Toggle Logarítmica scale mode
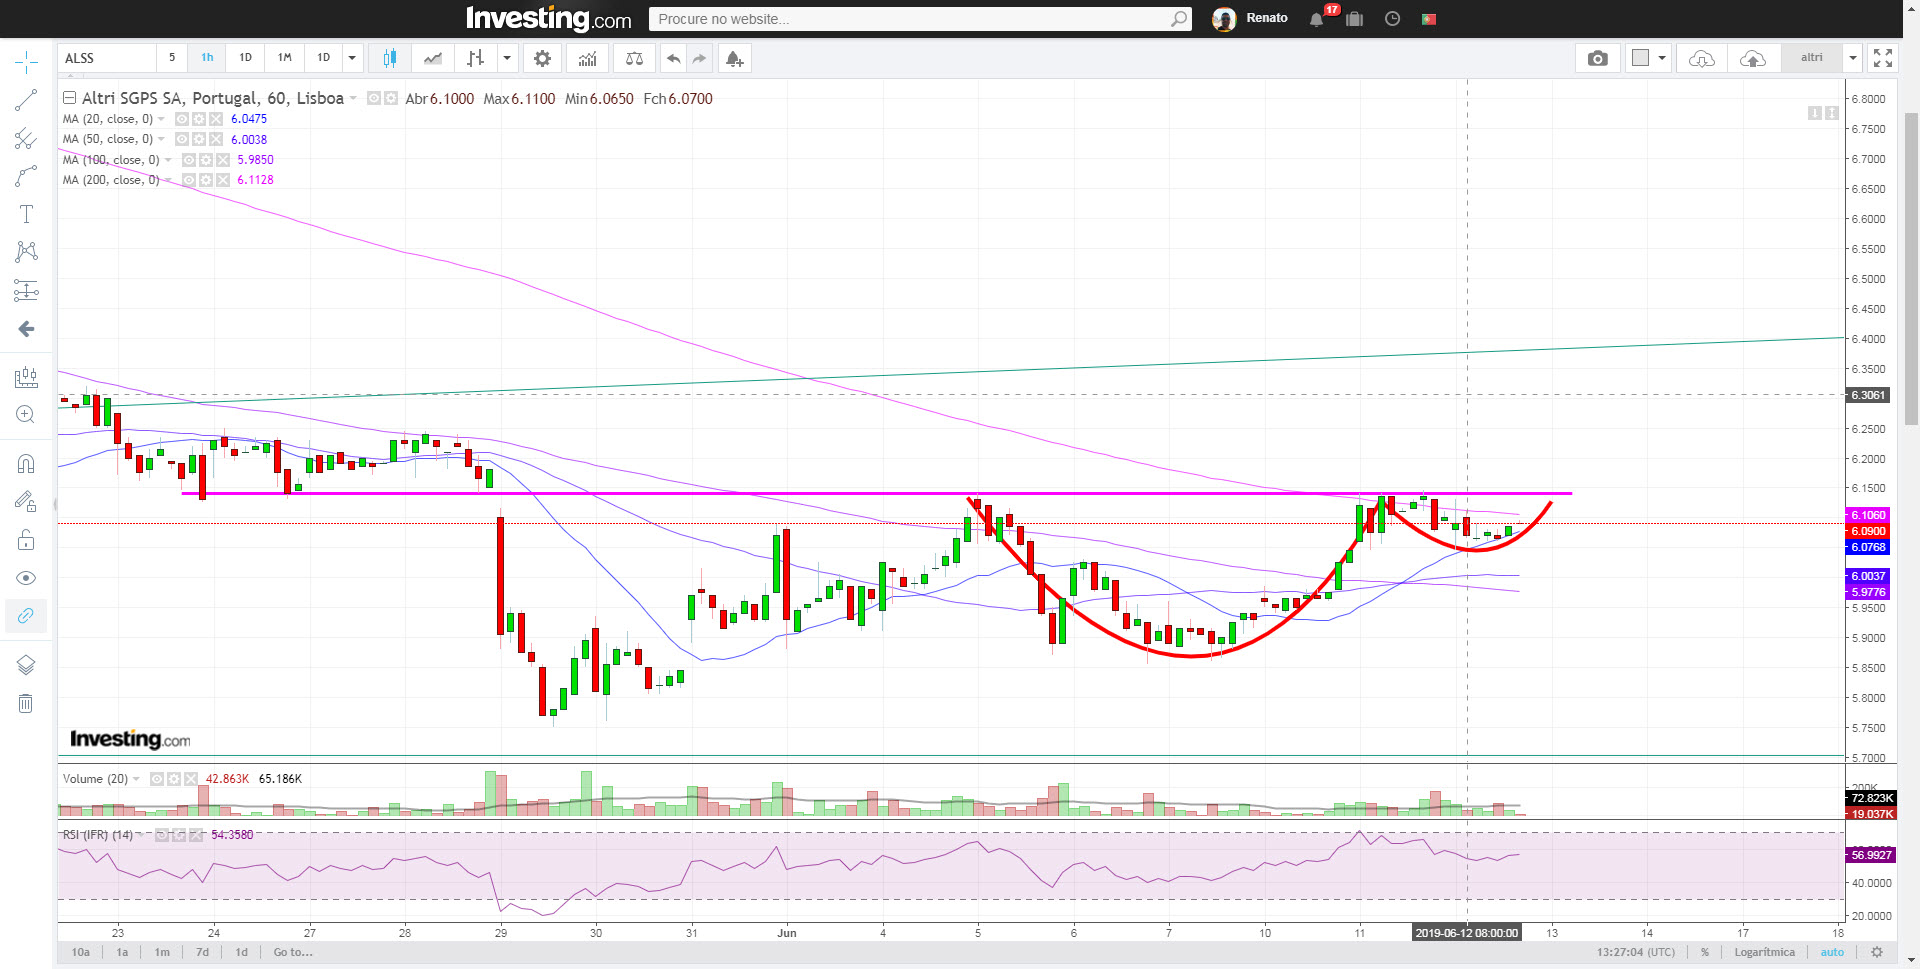 coord(1764,952)
